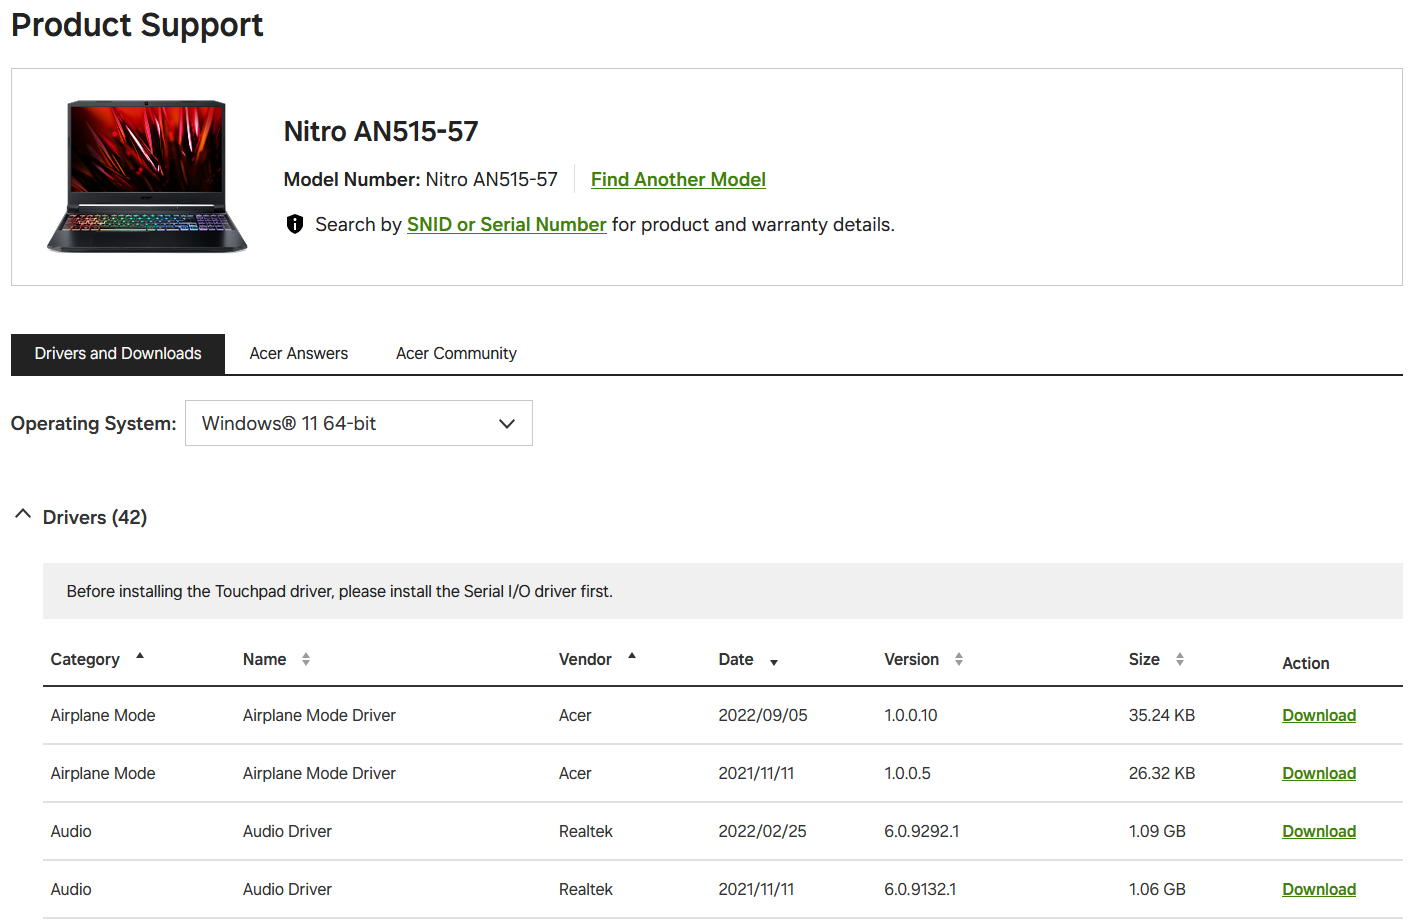The width and height of the screenshot is (1415, 922).
Task: Open the Operating System dropdown
Action: click(359, 423)
